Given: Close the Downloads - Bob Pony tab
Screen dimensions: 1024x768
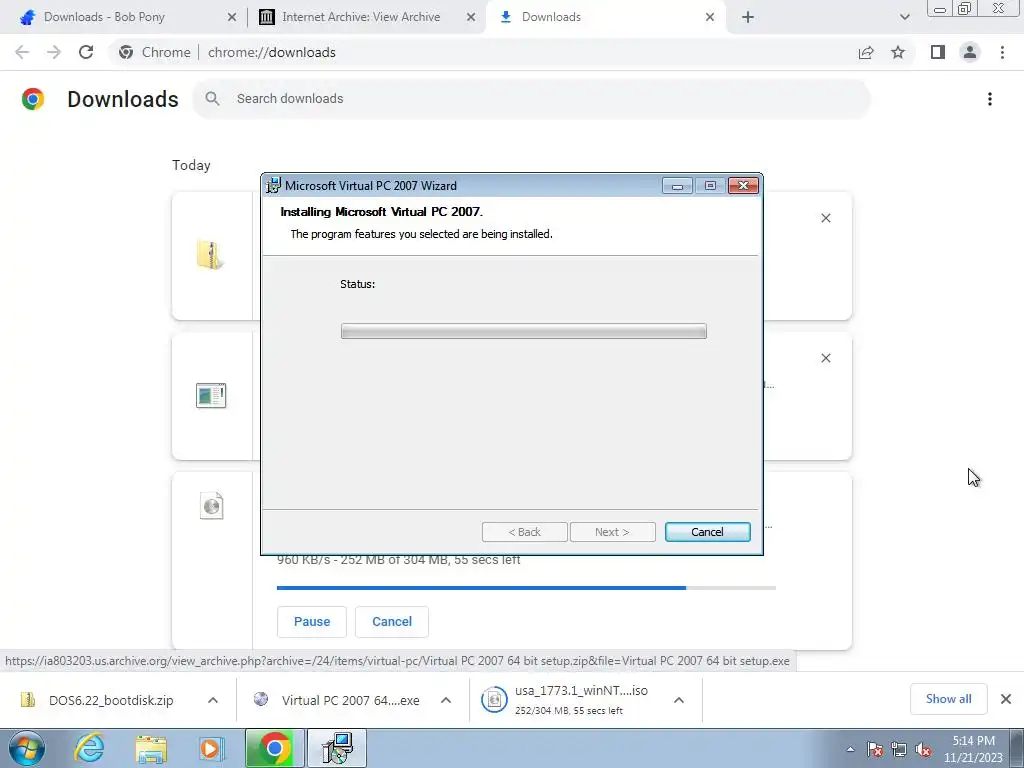Looking at the screenshot, I should [x=231, y=17].
